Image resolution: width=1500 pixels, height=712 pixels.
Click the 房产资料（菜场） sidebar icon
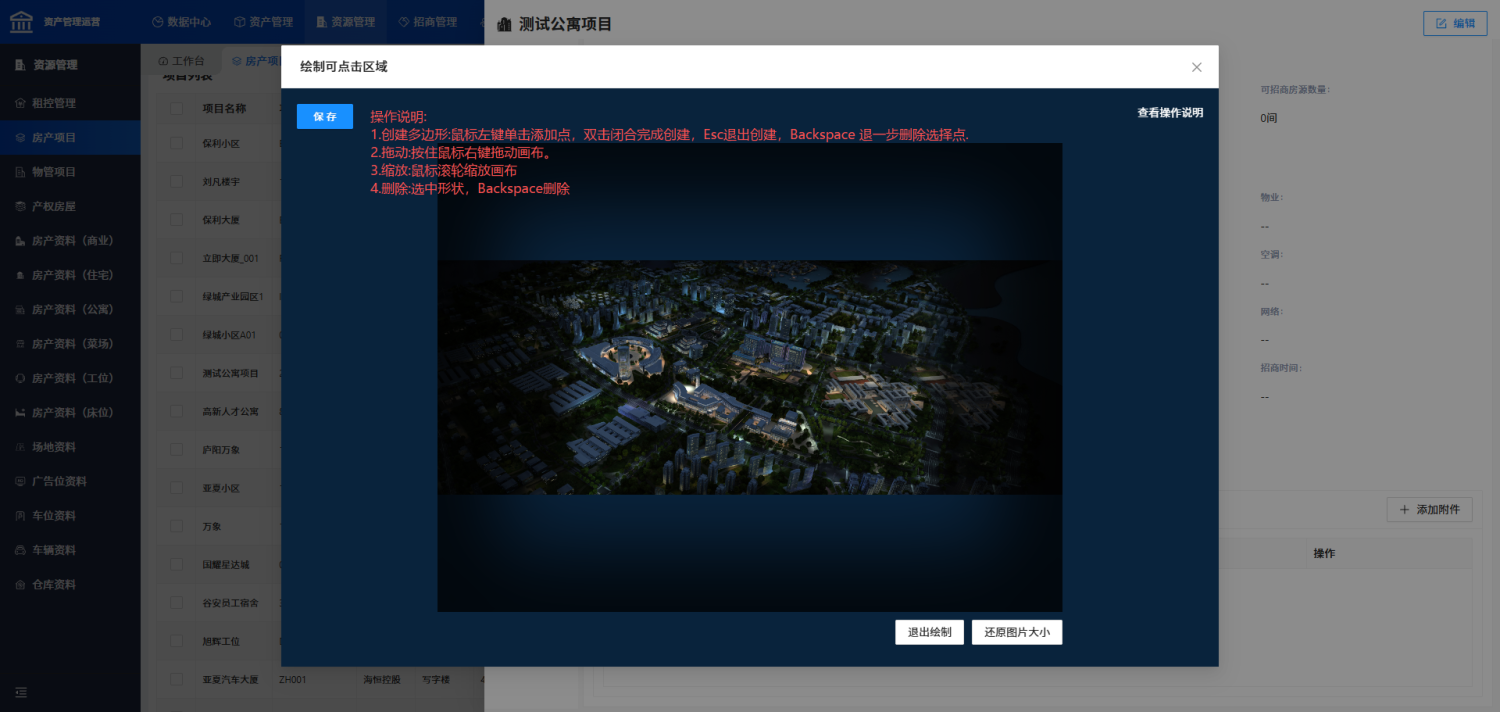click(x=20, y=344)
